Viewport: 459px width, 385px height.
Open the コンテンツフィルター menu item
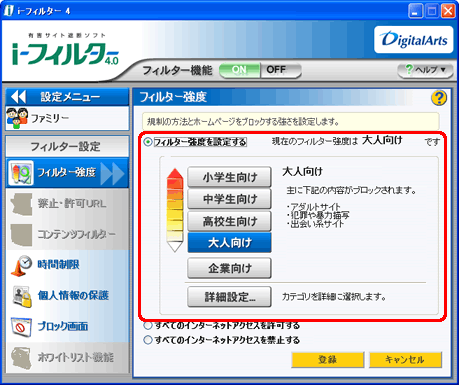tap(67, 235)
